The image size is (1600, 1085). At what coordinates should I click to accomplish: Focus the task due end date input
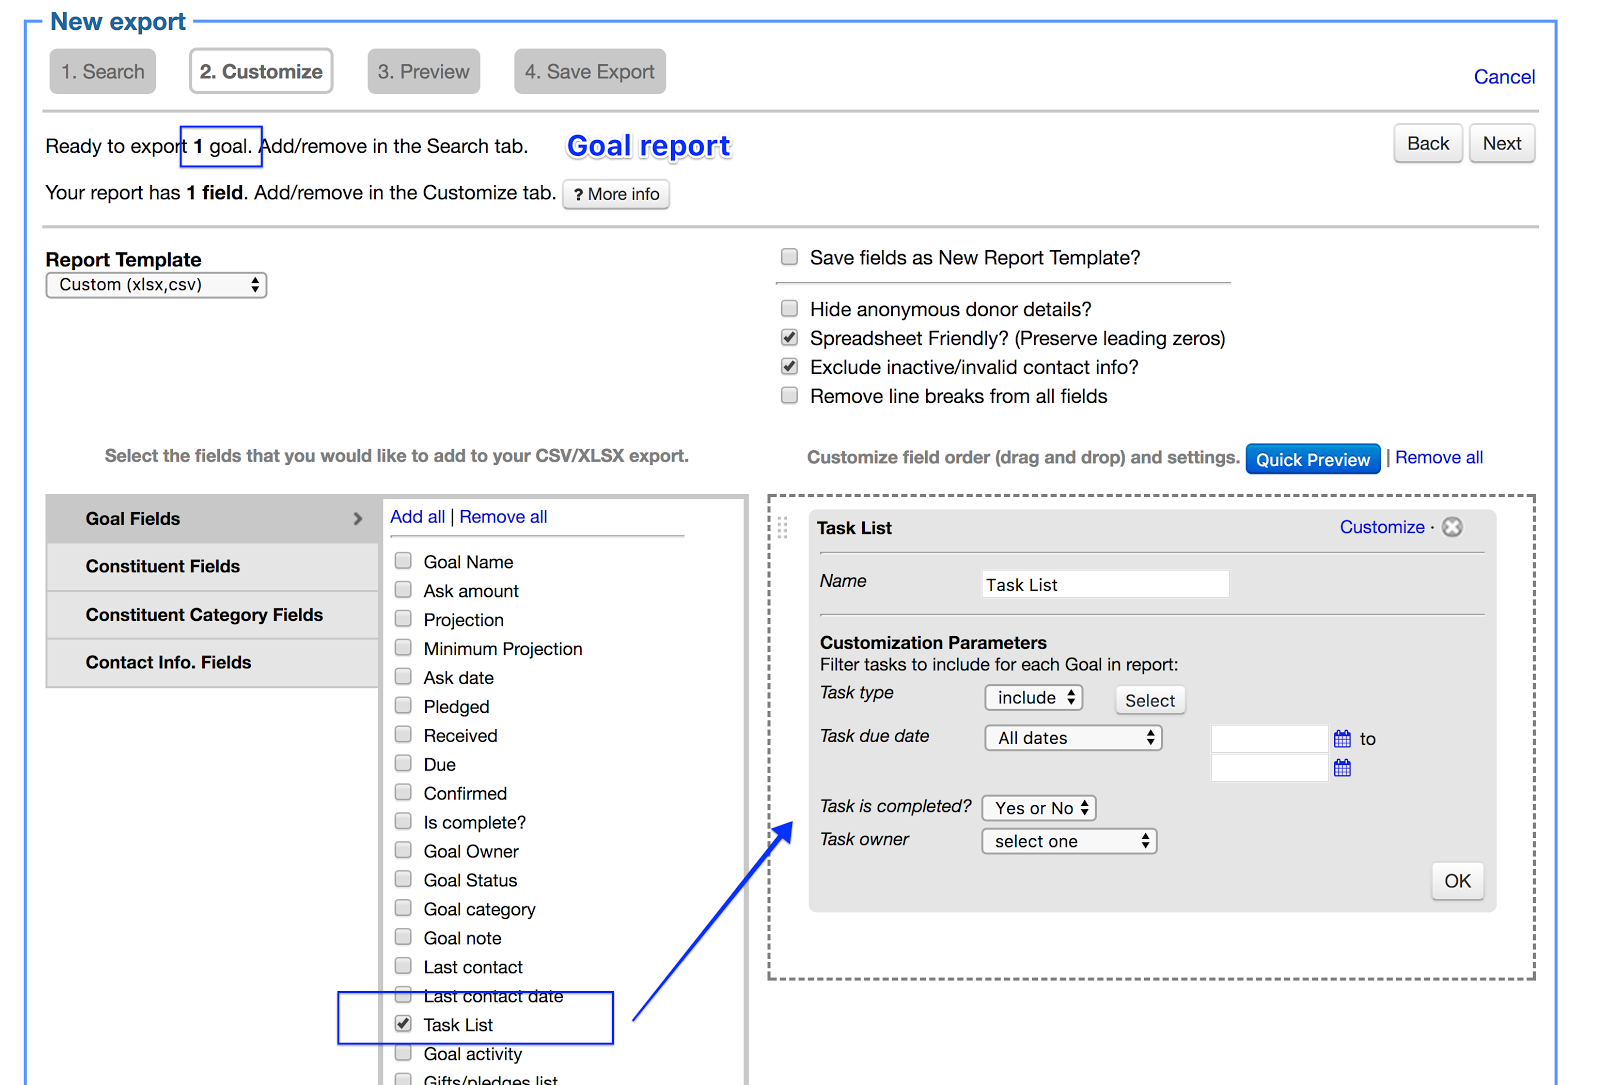[1269, 768]
